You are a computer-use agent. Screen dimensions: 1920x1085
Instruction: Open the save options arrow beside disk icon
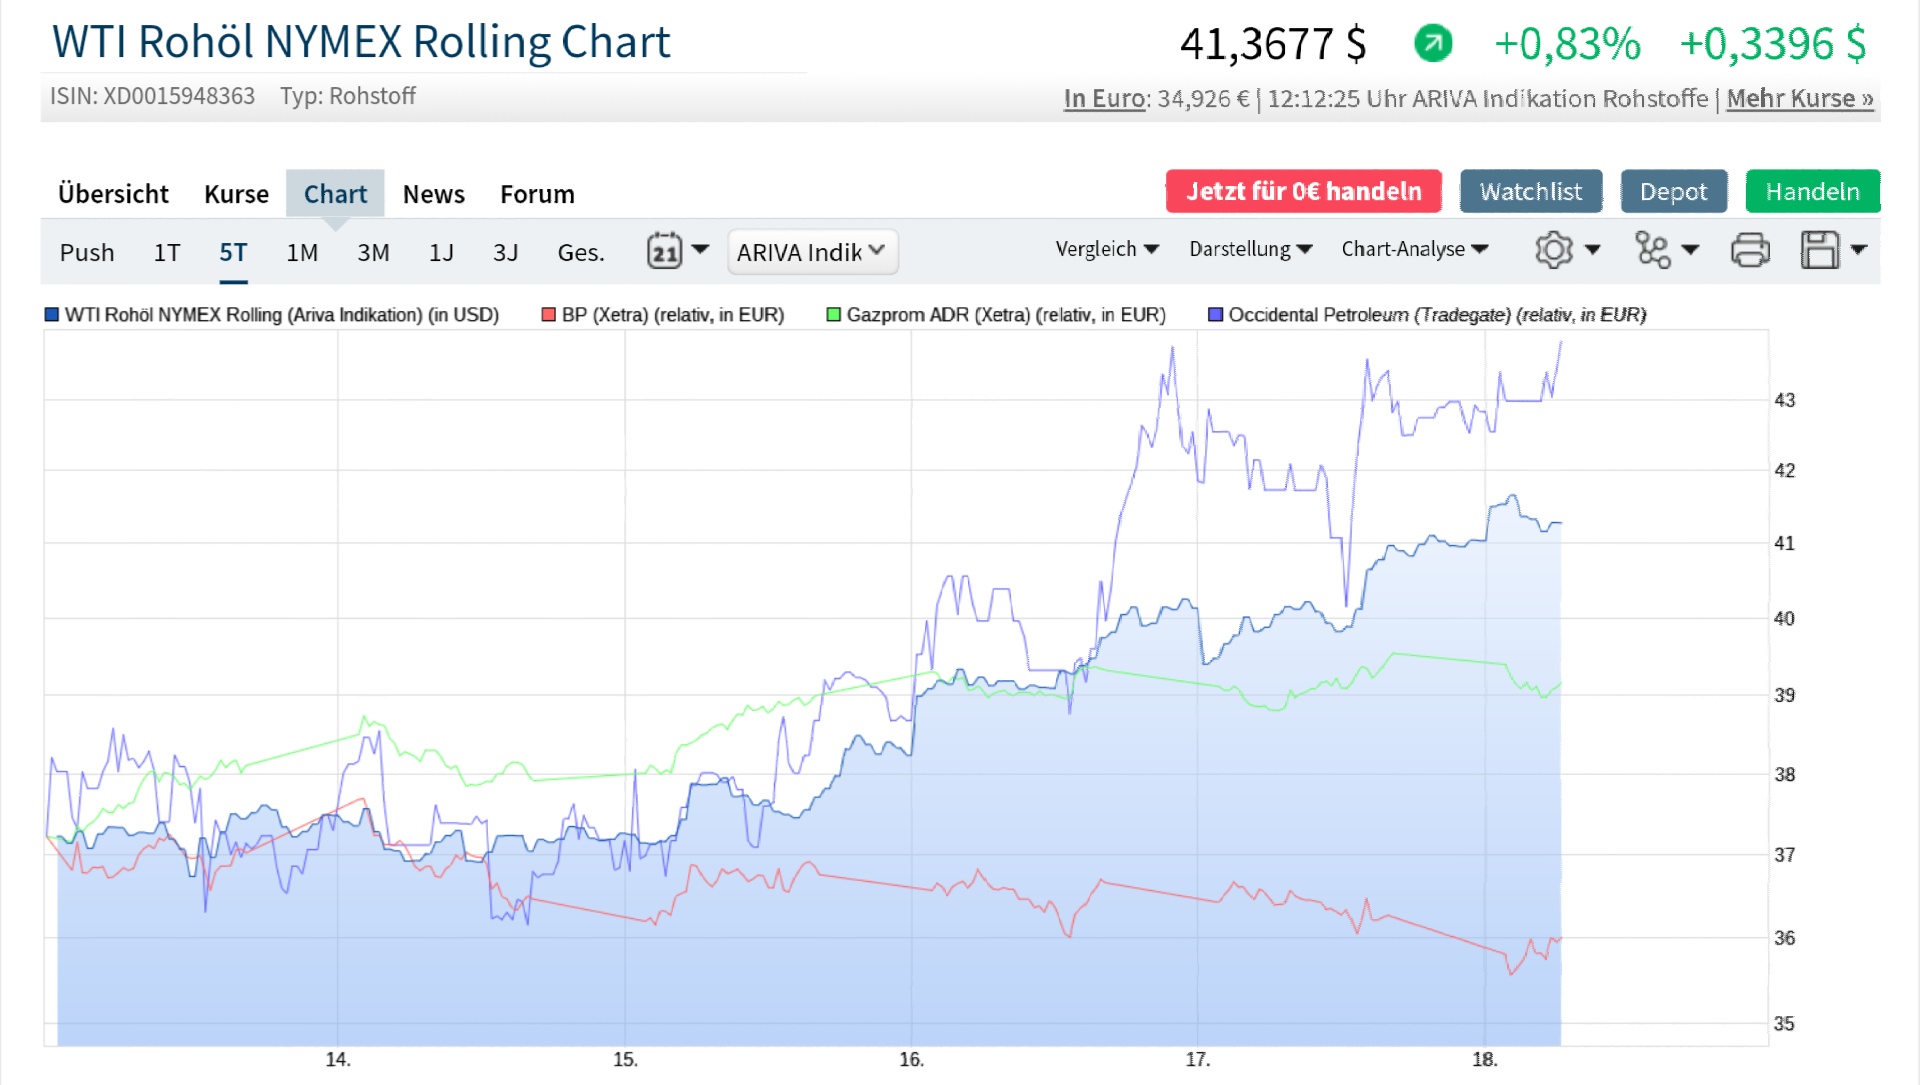pyautogui.click(x=1860, y=252)
